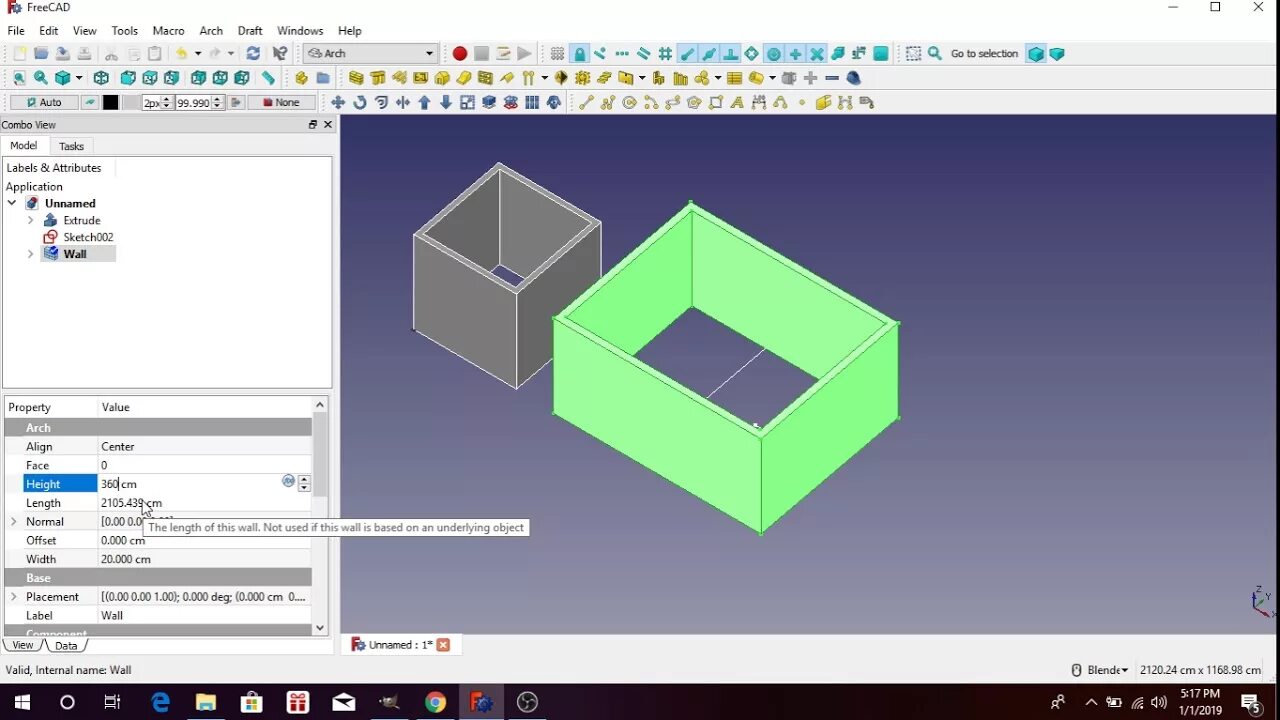Expand the Wall tree item
Viewport: 1280px width, 720px height.
point(31,254)
